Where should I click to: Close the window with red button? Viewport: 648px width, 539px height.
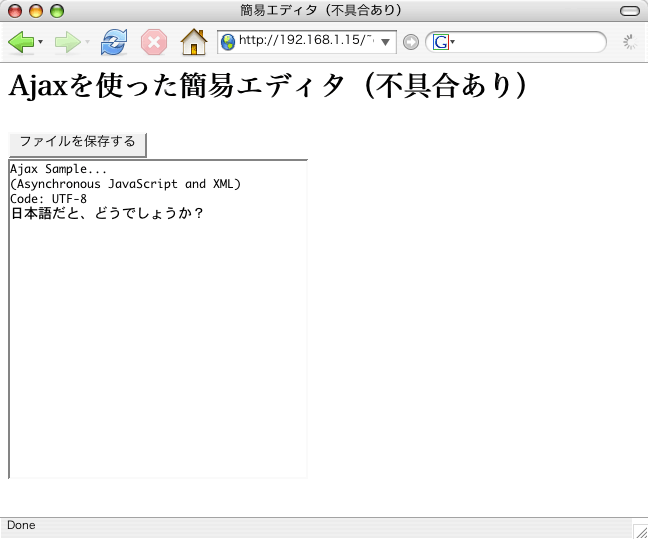pyautogui.click(x=15, y=11)
